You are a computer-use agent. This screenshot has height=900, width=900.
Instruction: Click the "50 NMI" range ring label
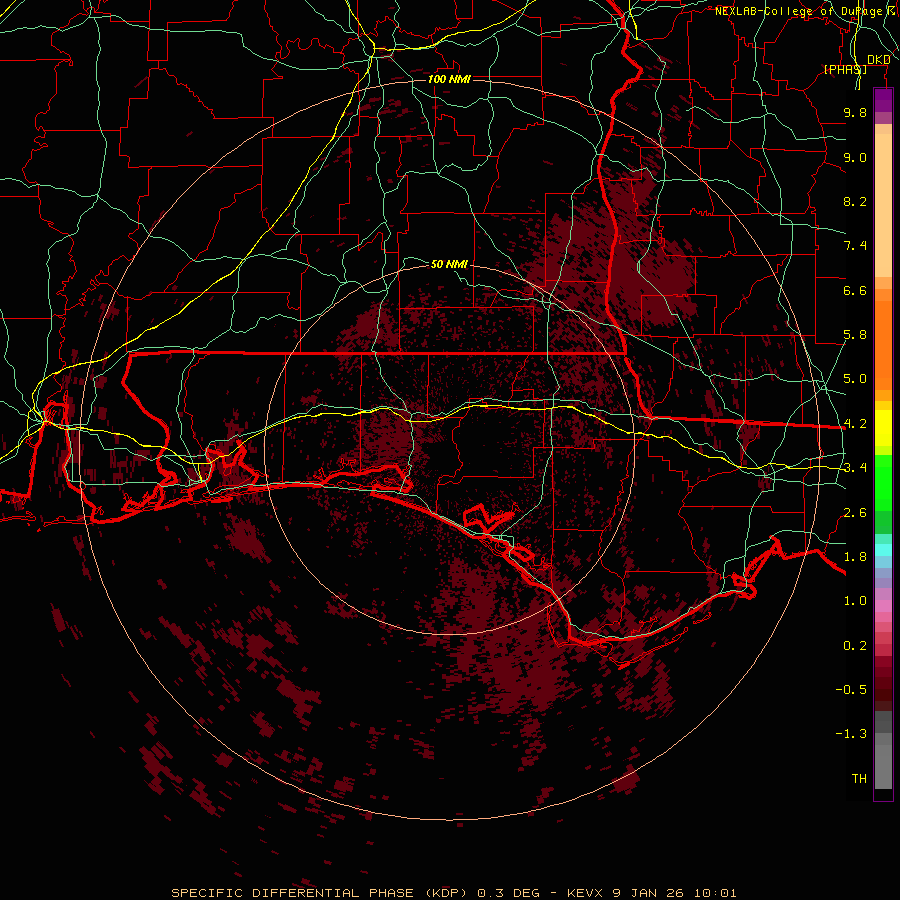(x=449, y=264)
